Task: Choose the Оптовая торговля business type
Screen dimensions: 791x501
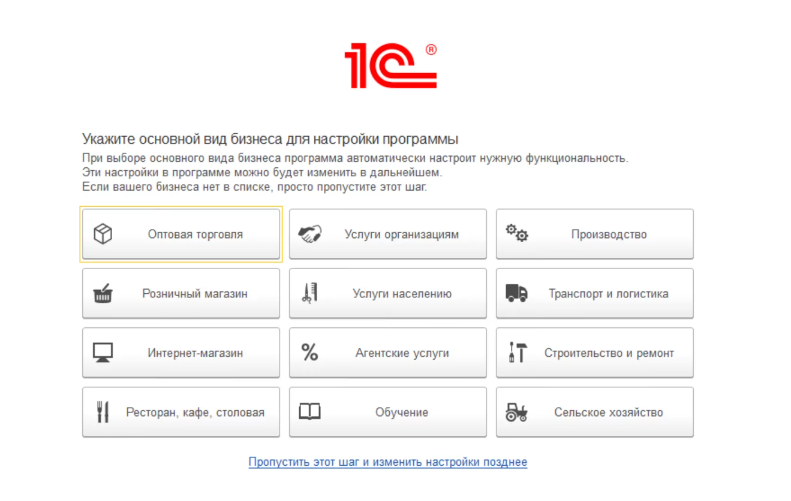Action: tap(181, 234)
